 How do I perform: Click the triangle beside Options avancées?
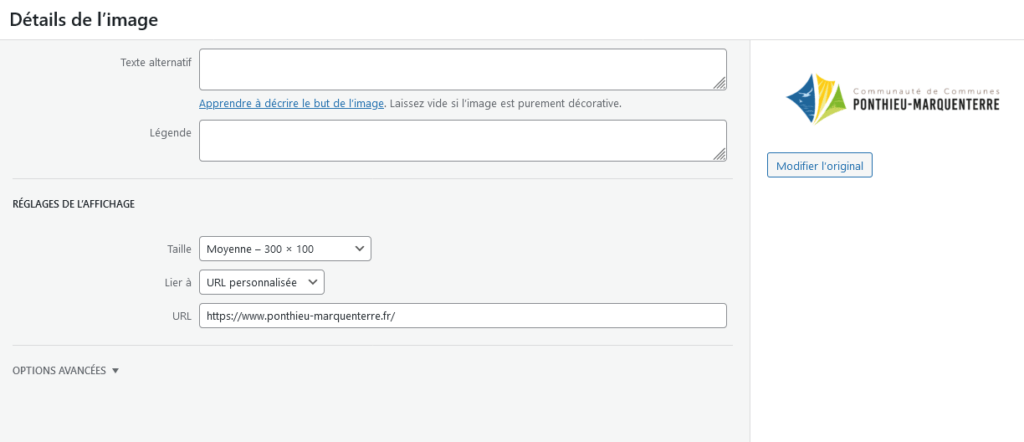click(x=115, y=371)
